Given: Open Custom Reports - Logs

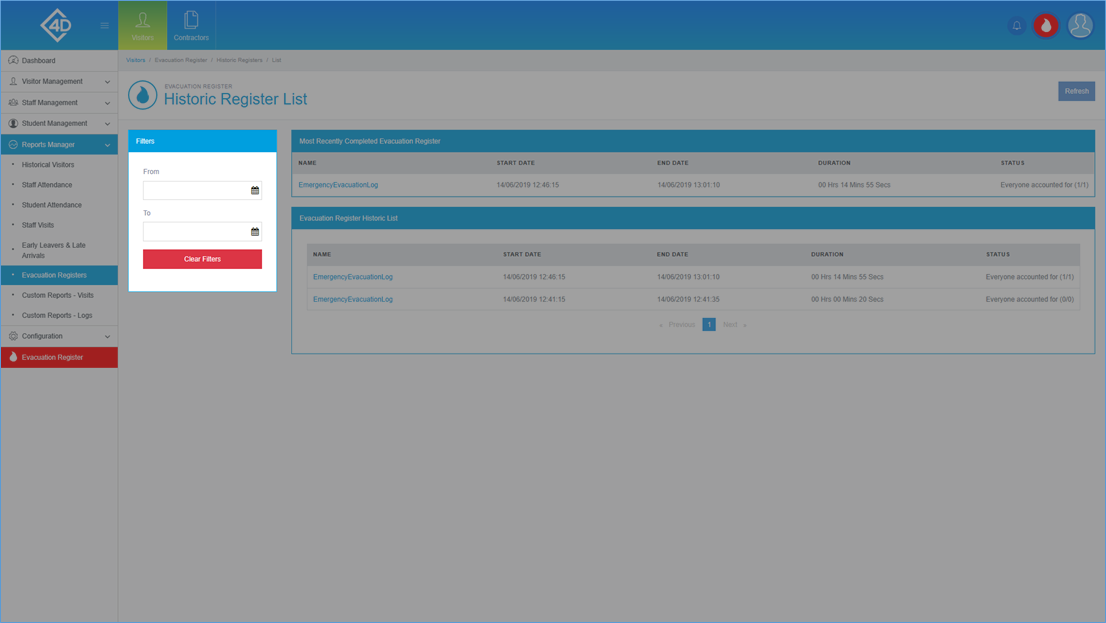Looking at the screenshot, I should (x=56, y=315).
